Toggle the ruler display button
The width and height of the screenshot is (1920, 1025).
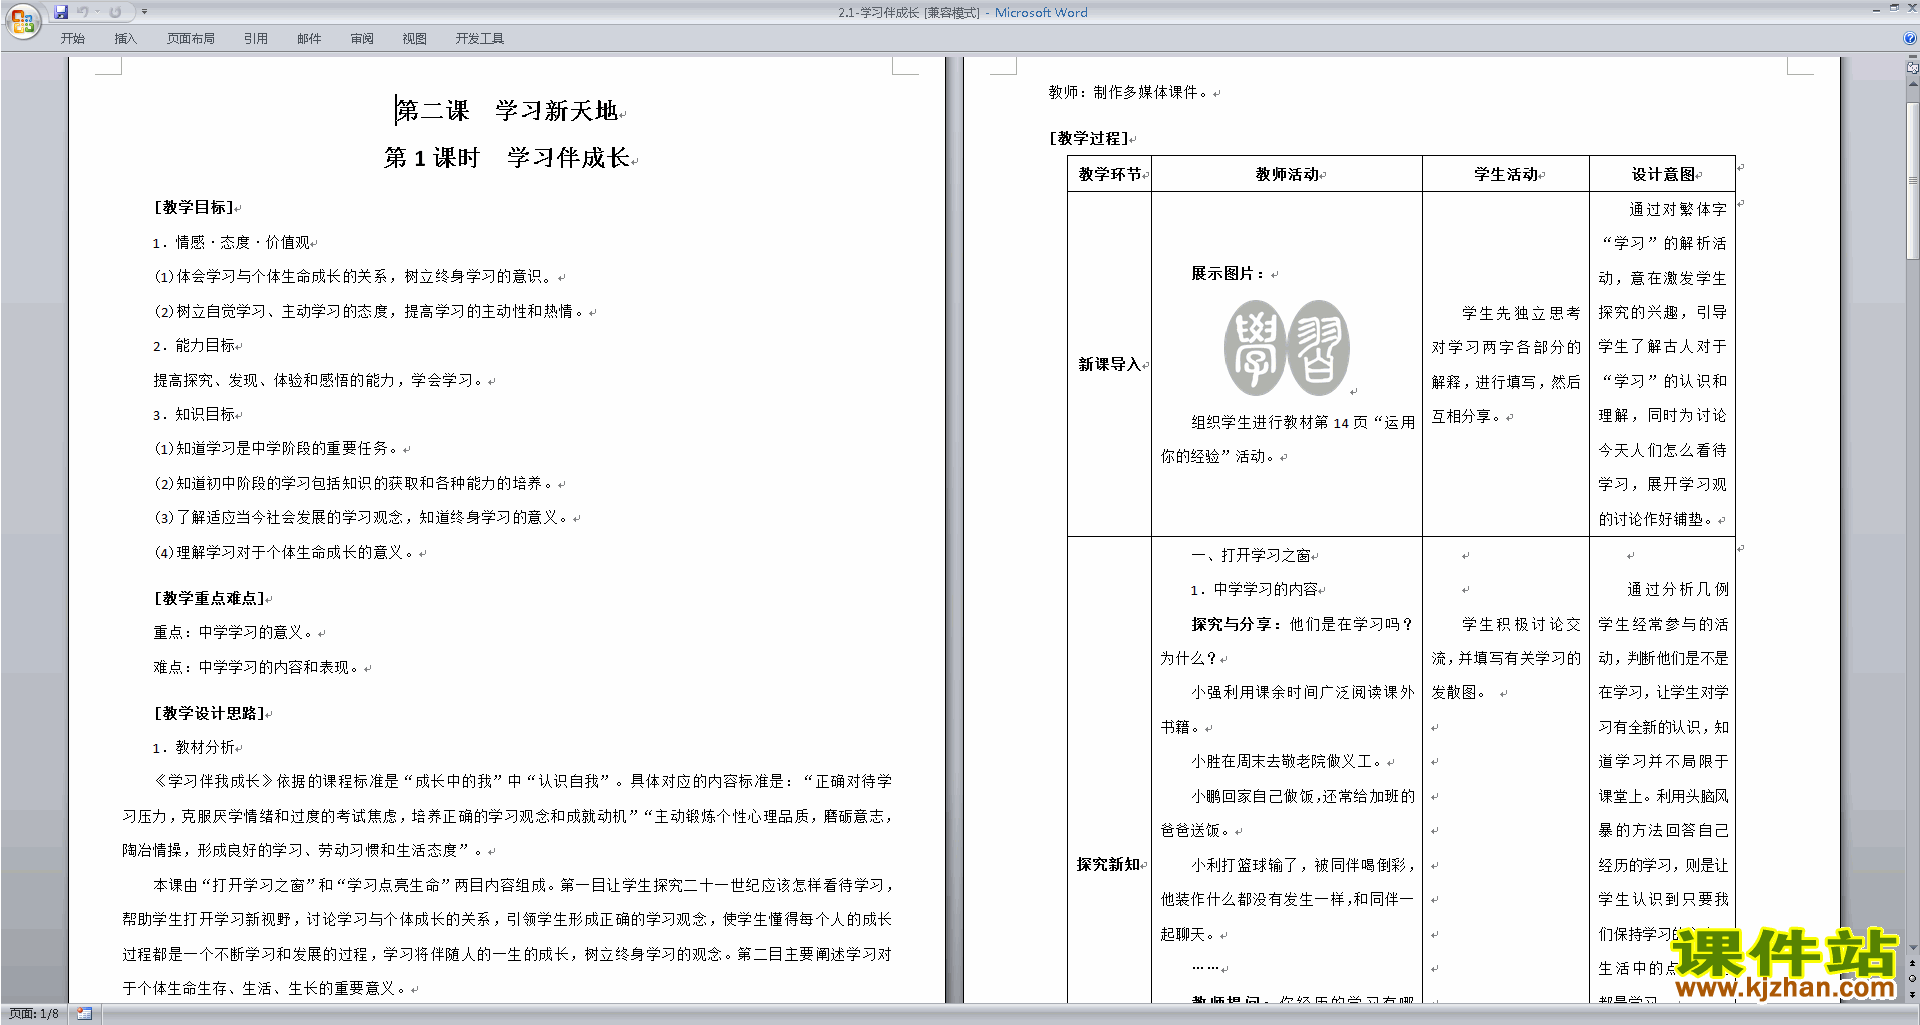[x=1913, y=68]
